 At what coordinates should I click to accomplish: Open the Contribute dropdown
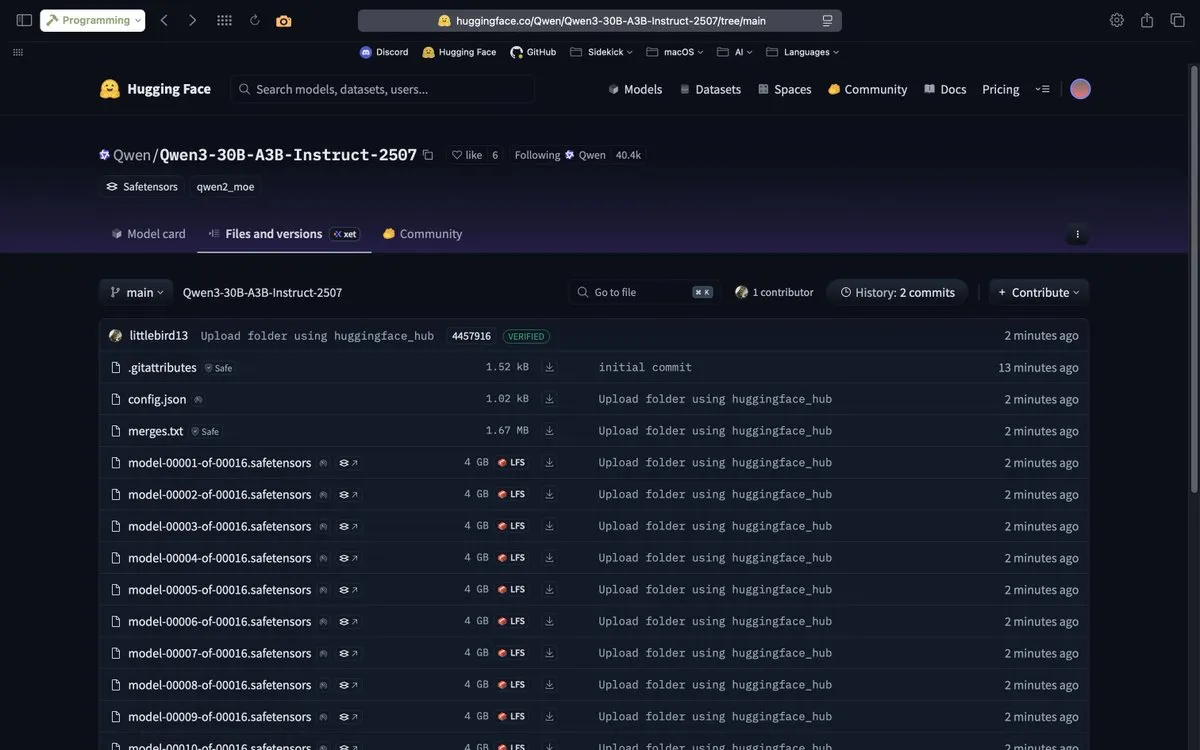tap(1039, 292)
